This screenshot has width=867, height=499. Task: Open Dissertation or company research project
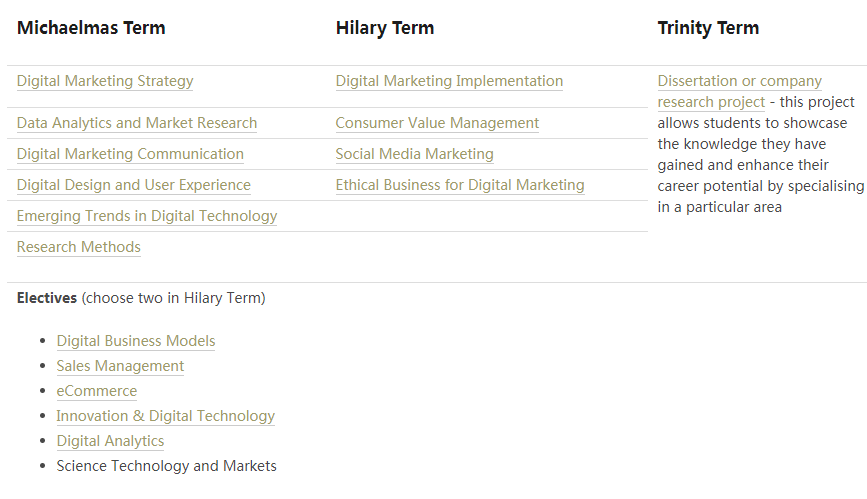(x=739, y=81)
